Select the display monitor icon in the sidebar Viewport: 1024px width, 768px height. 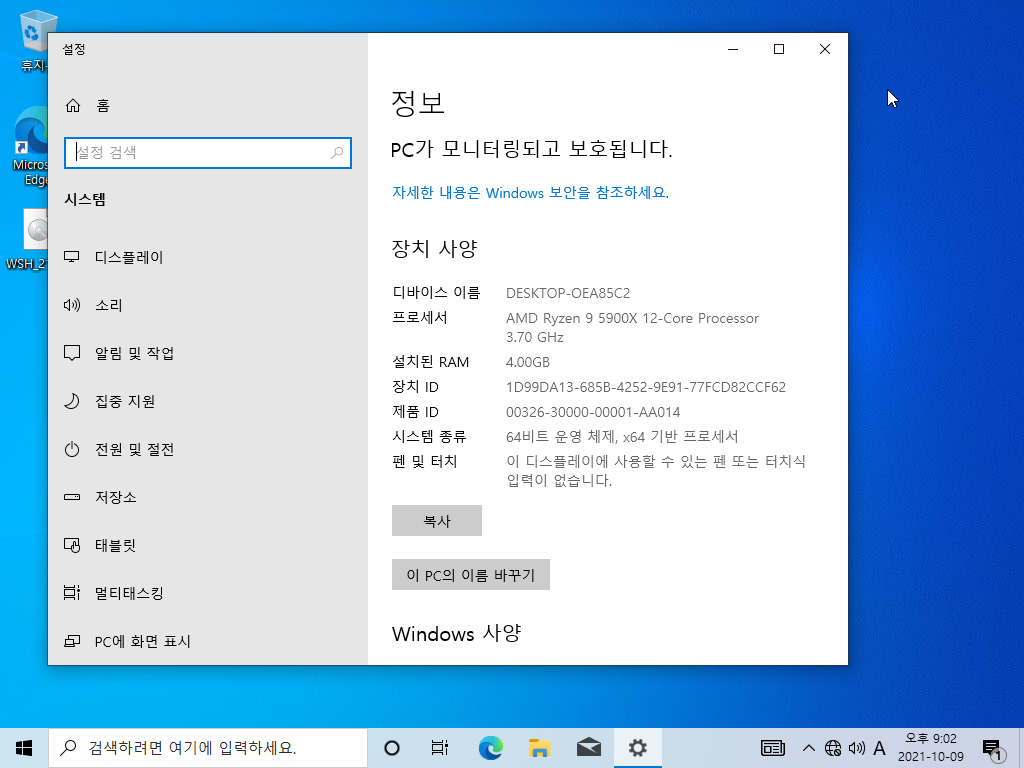(x=72, y=257)
